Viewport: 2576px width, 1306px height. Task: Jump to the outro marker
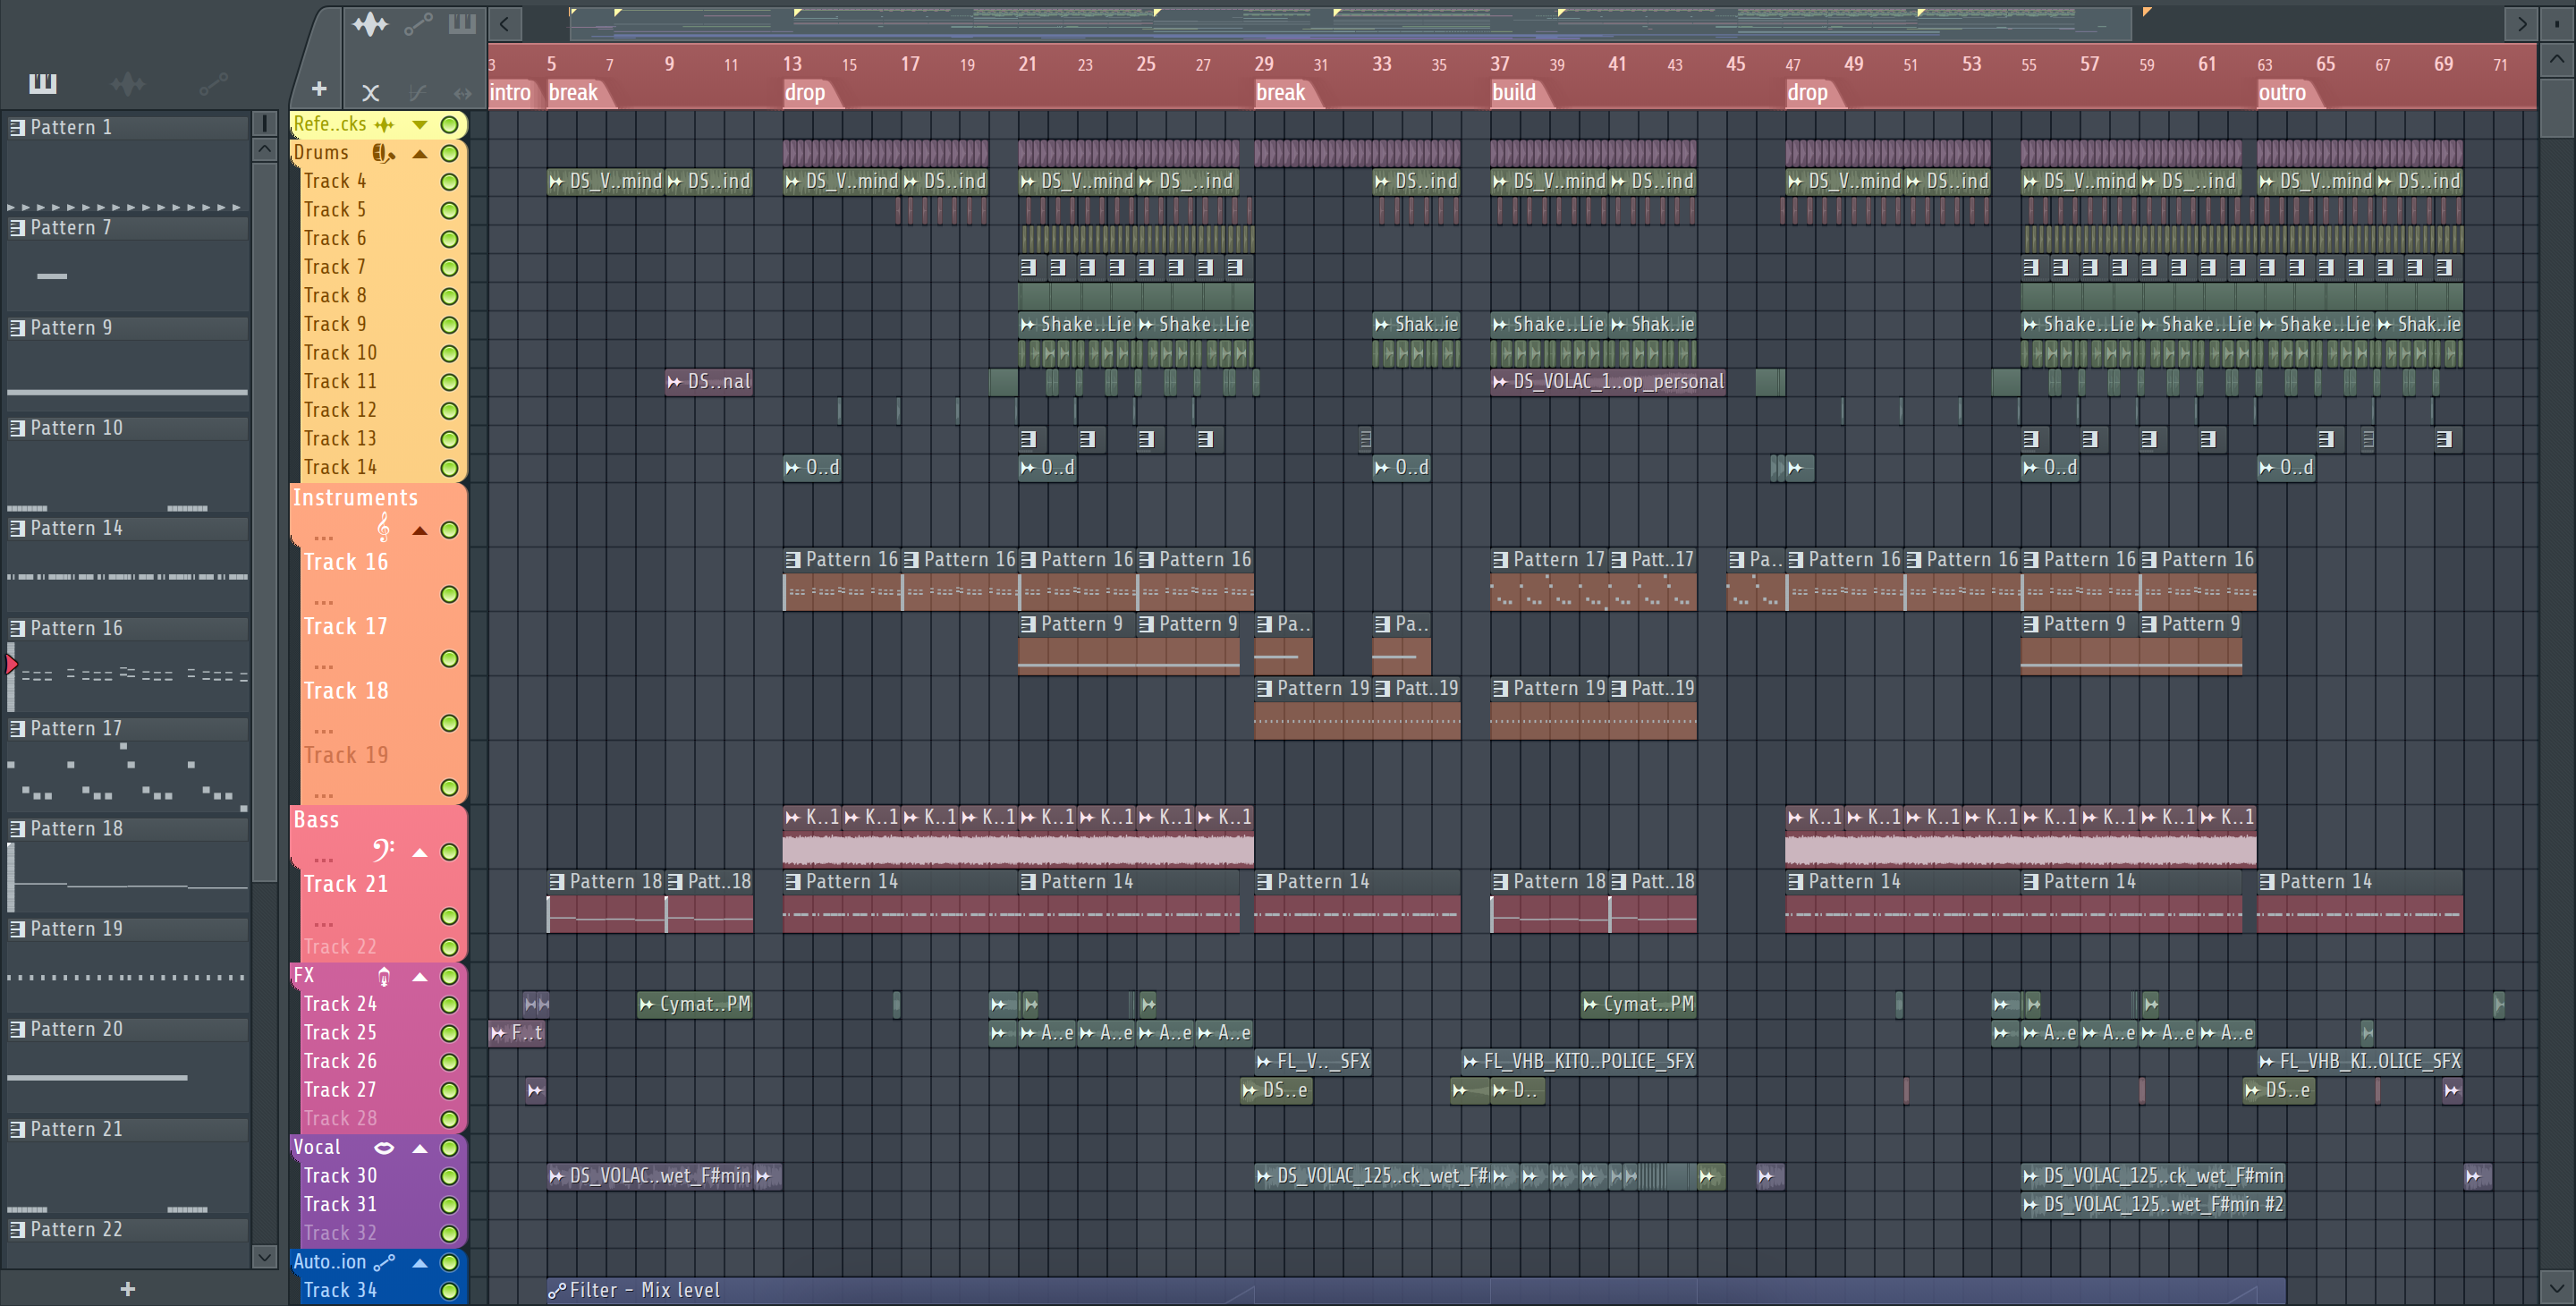tap(2282, 93)
